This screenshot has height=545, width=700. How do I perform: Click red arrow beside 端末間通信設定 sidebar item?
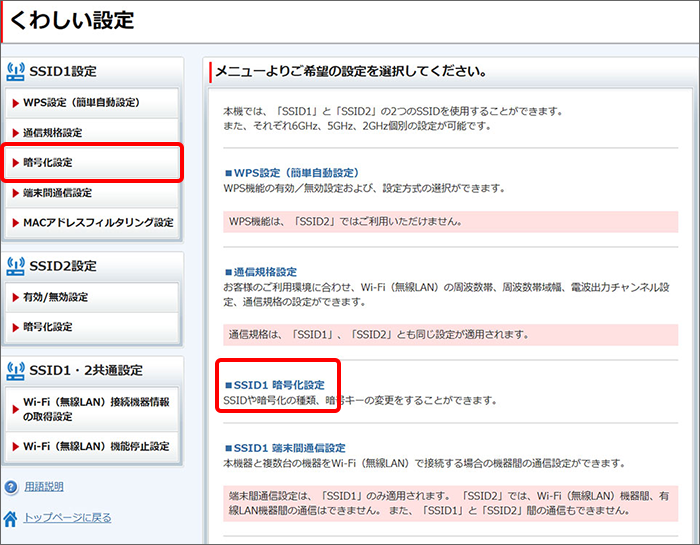pyautogui.click(x=16, y=193)
